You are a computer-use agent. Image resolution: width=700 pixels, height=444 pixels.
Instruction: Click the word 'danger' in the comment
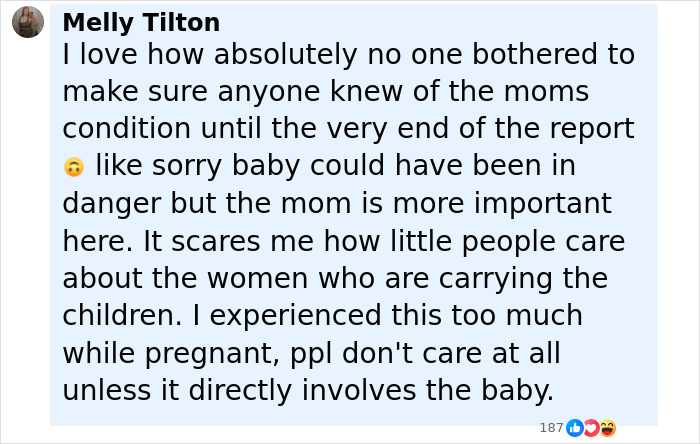(112, 204)
